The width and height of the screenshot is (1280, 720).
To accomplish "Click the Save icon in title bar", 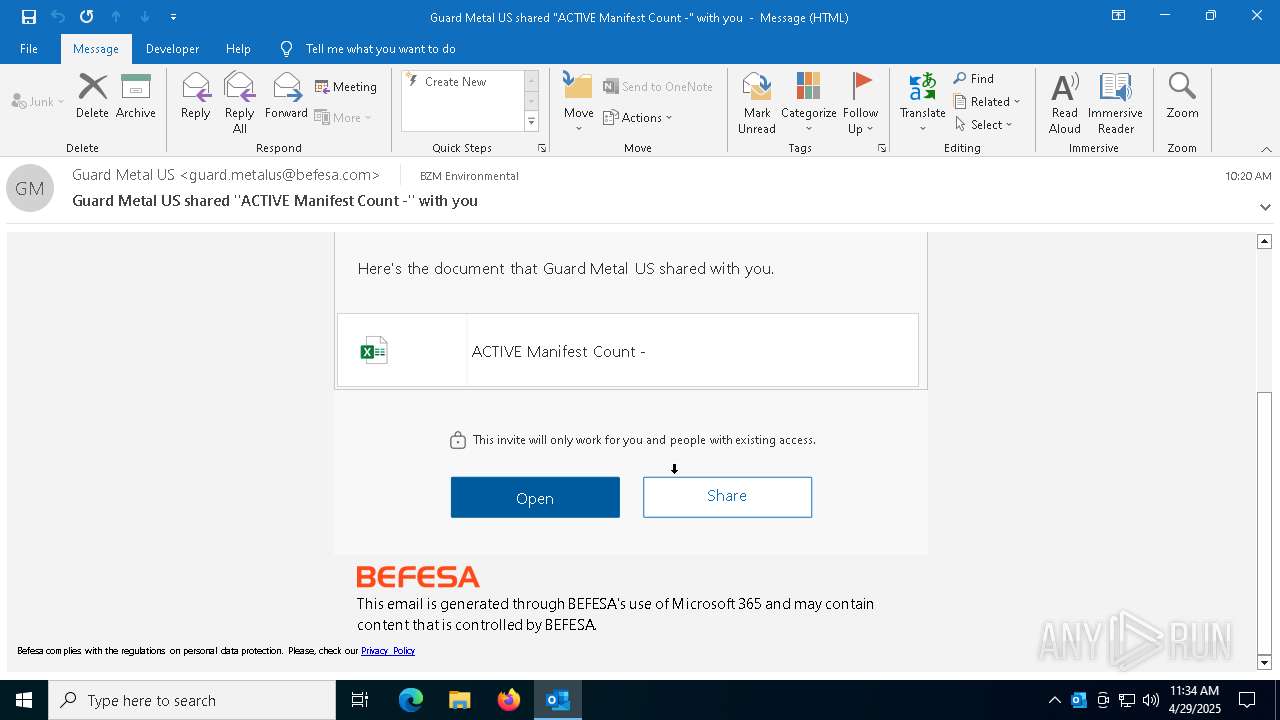I will tap(29, 17).
